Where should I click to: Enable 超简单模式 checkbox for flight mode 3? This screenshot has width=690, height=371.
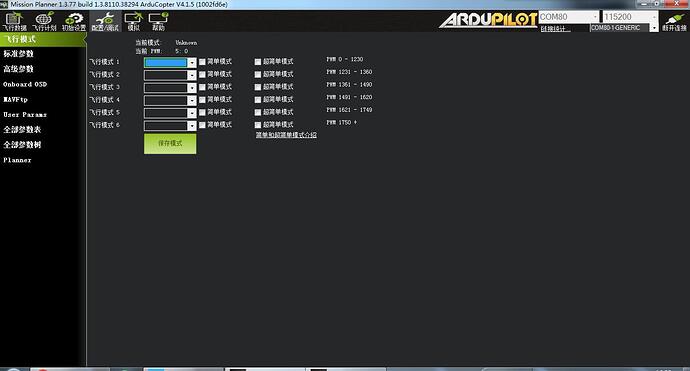pos(258,87)
